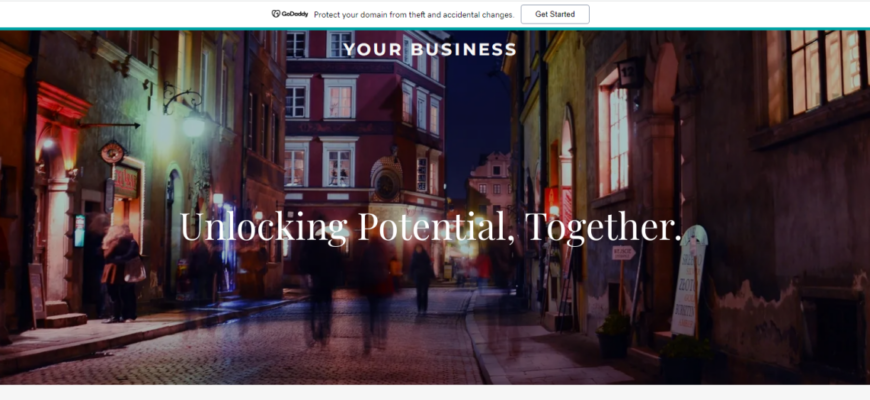Click the round hanging shop sign on left

113,153
